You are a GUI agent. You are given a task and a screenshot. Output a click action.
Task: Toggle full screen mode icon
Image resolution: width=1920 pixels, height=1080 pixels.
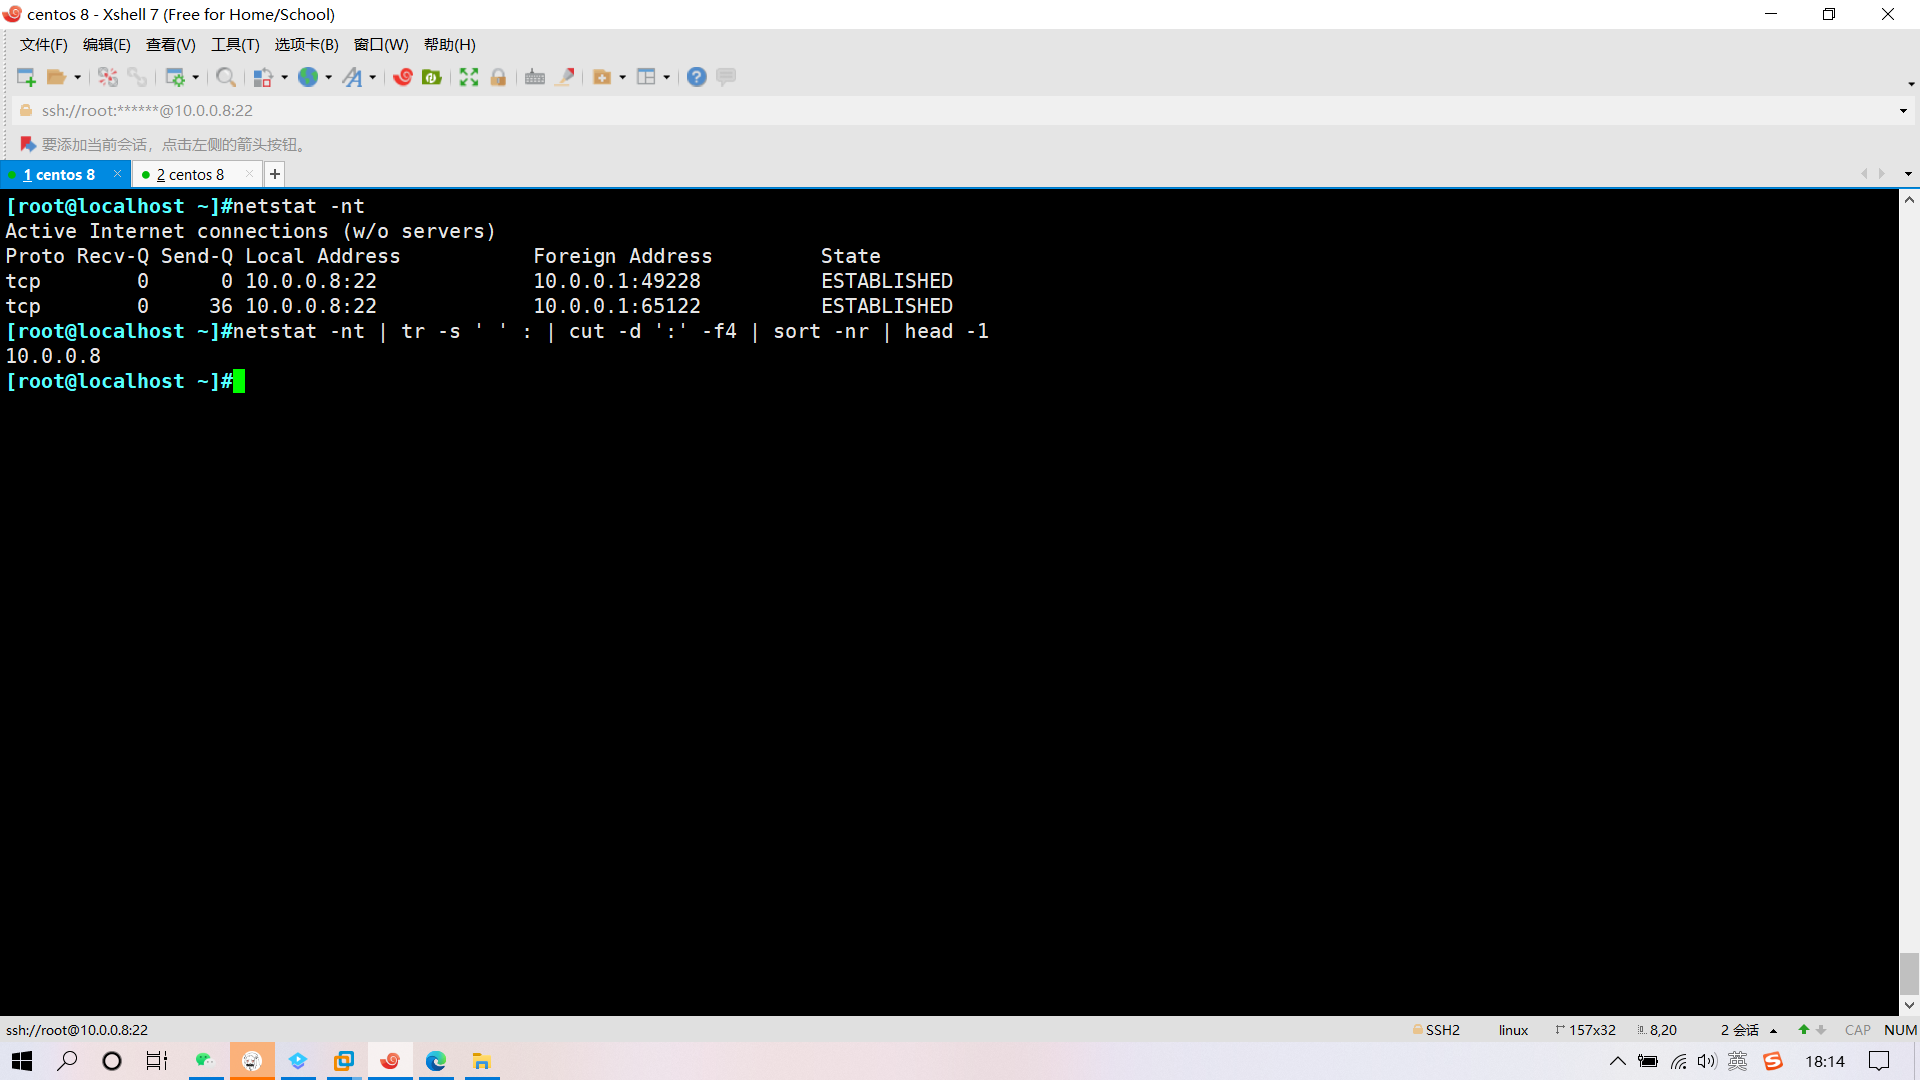tap(469, 77)
